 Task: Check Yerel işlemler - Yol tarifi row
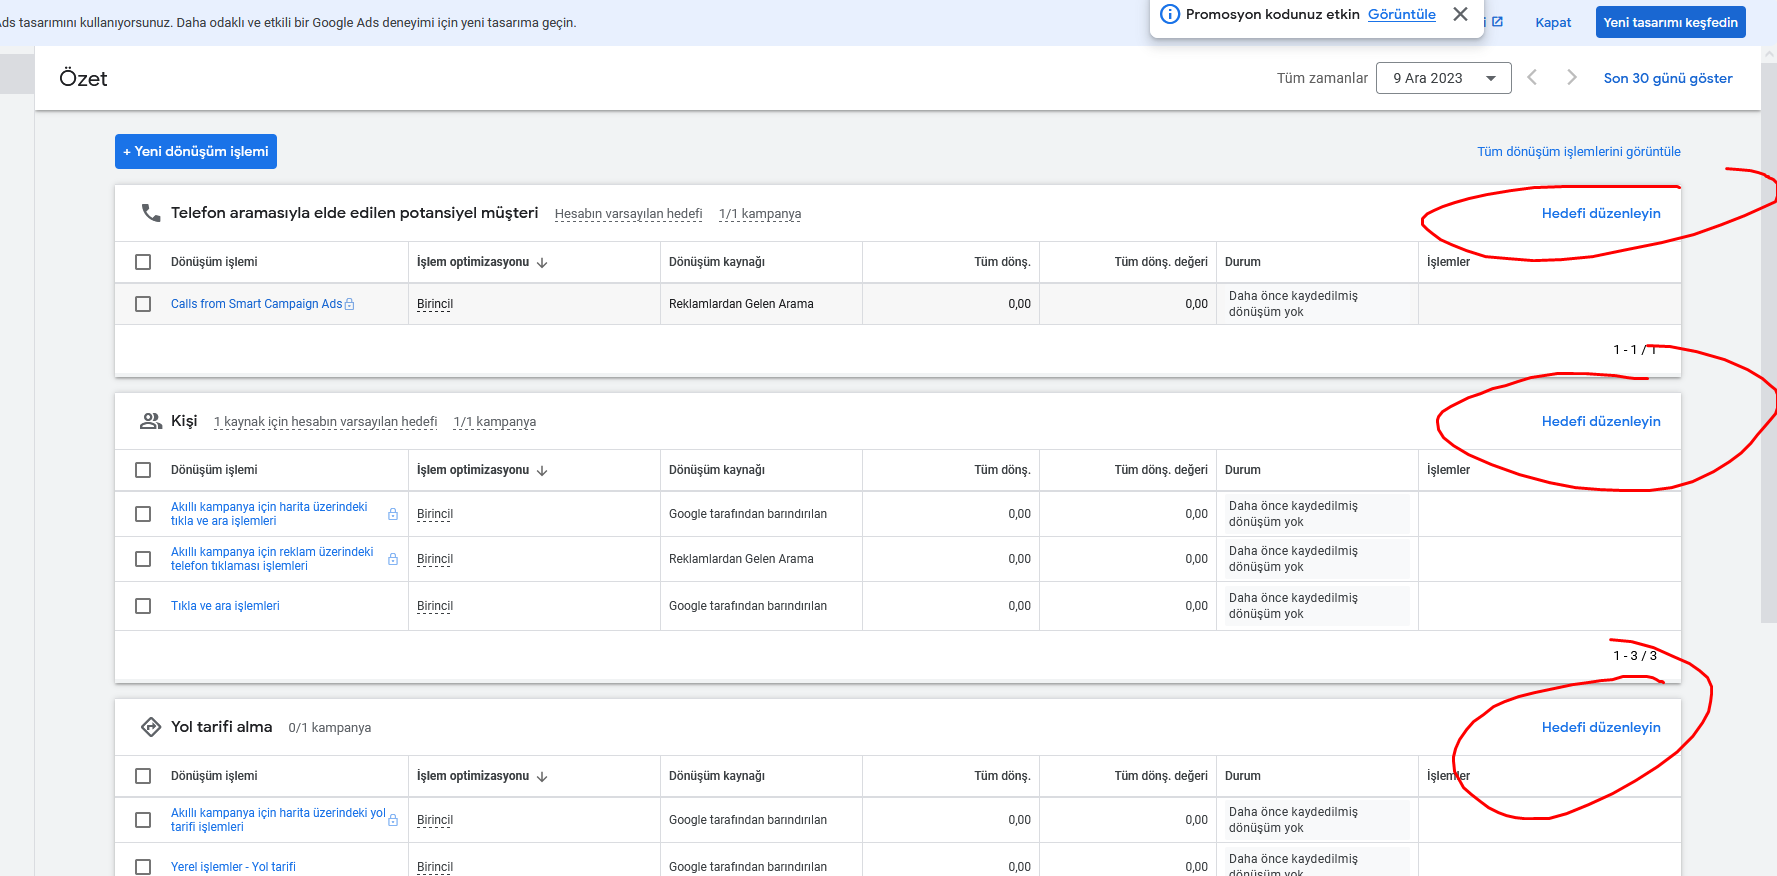pos(143,867)
